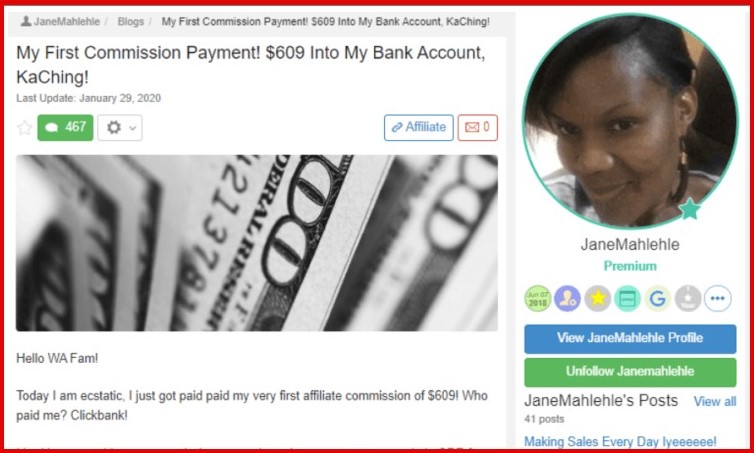Click the yellow star badge
Screen dimensions: 754x453
click(x=598, y=298)
